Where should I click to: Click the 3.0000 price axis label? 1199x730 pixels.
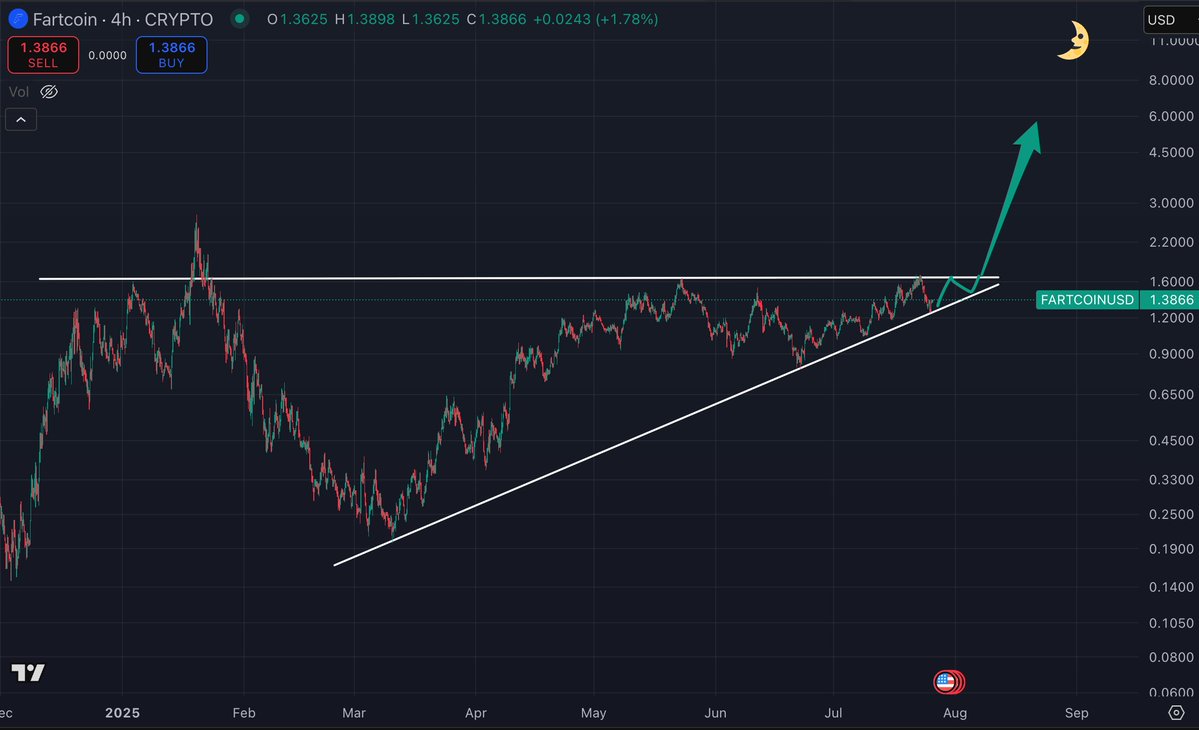1171,203
